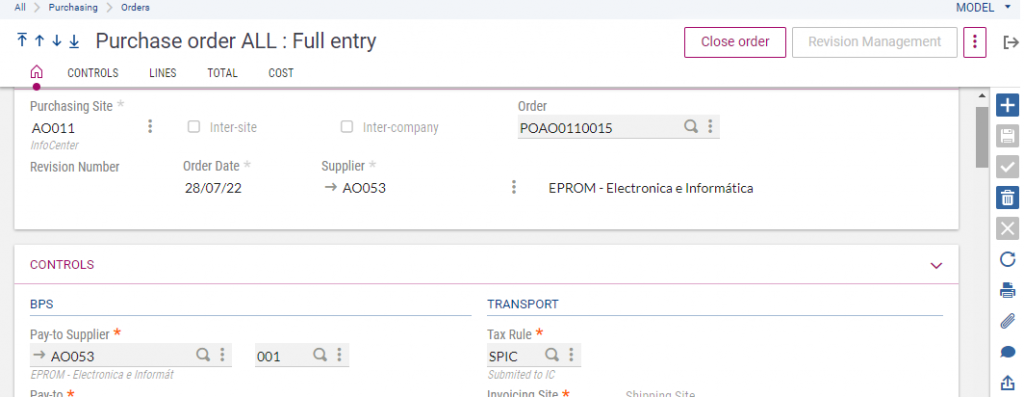The width and height of the screenshot is (1024, 397).
Task: Click the Close order button
Action: [735, 42]
